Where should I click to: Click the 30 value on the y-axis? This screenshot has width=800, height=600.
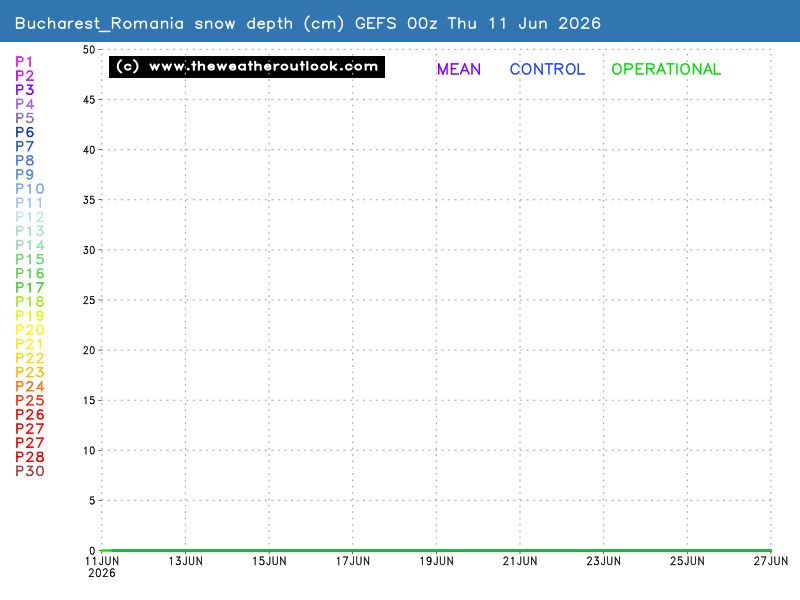coord(89,250)
